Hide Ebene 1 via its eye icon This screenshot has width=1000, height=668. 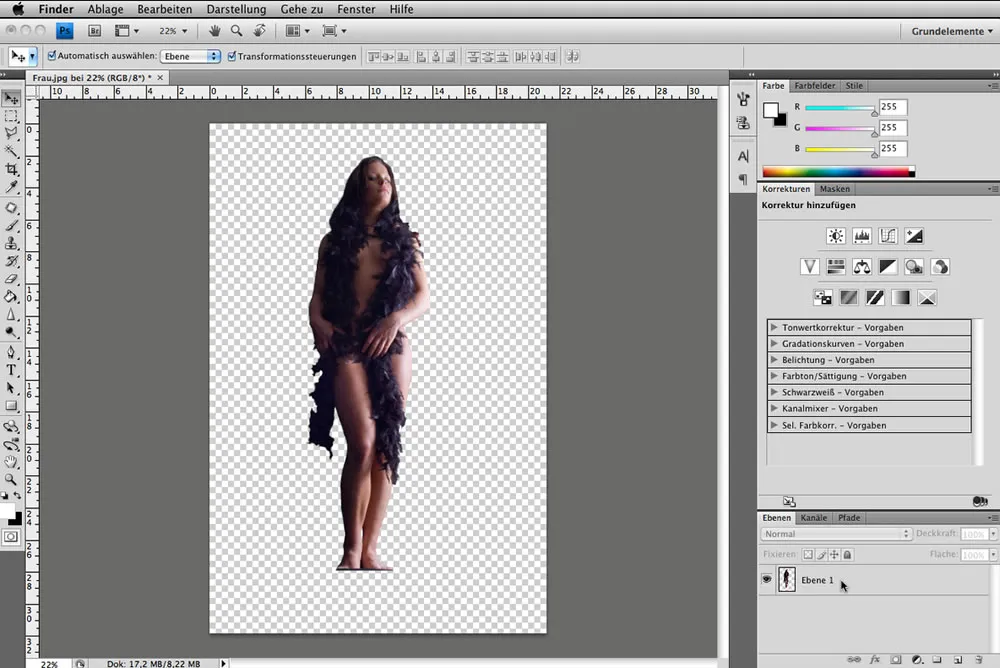click(x=766, y=579)
